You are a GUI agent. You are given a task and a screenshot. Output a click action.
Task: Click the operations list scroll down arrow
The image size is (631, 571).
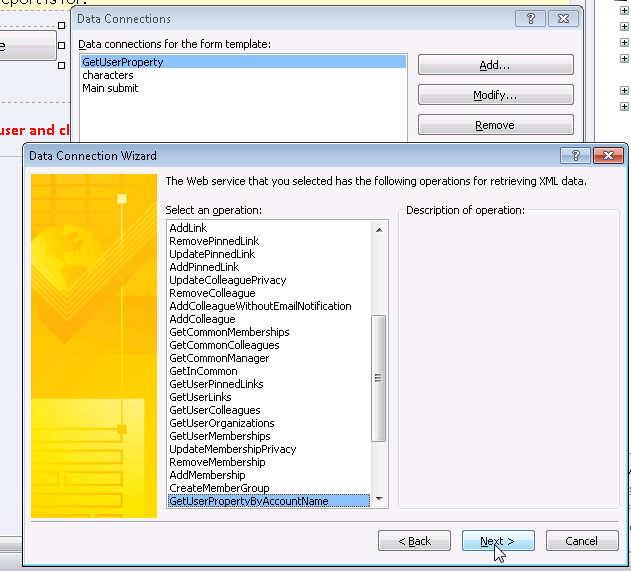(379, 500)
